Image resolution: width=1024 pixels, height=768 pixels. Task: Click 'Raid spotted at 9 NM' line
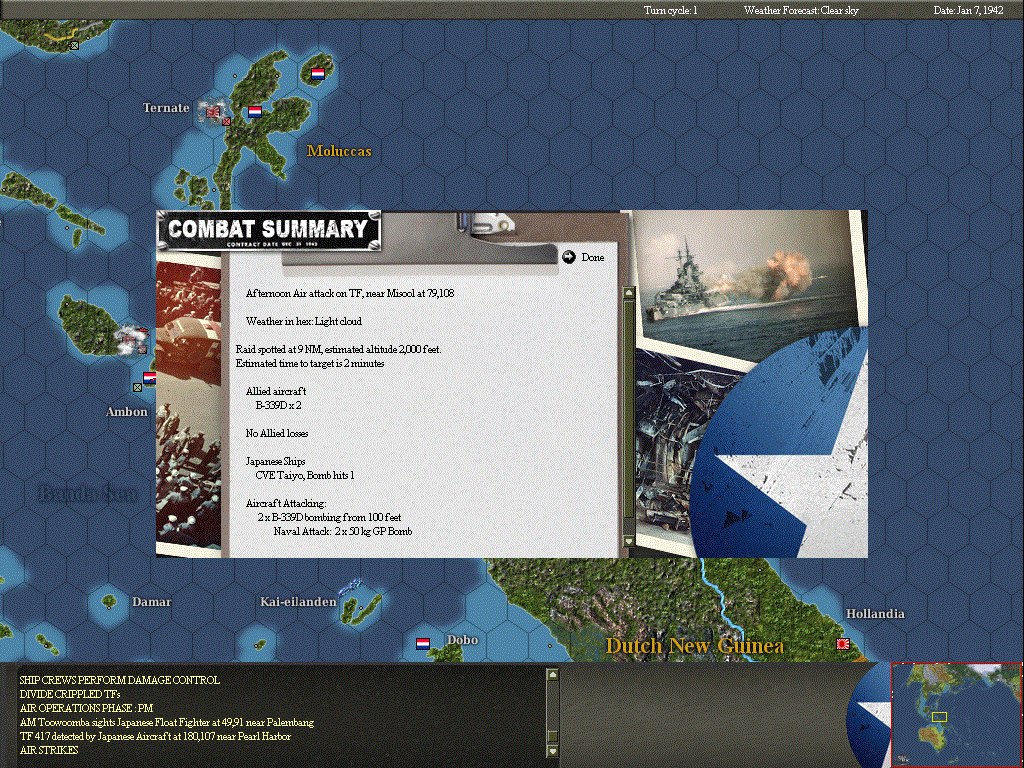(338, 349)
